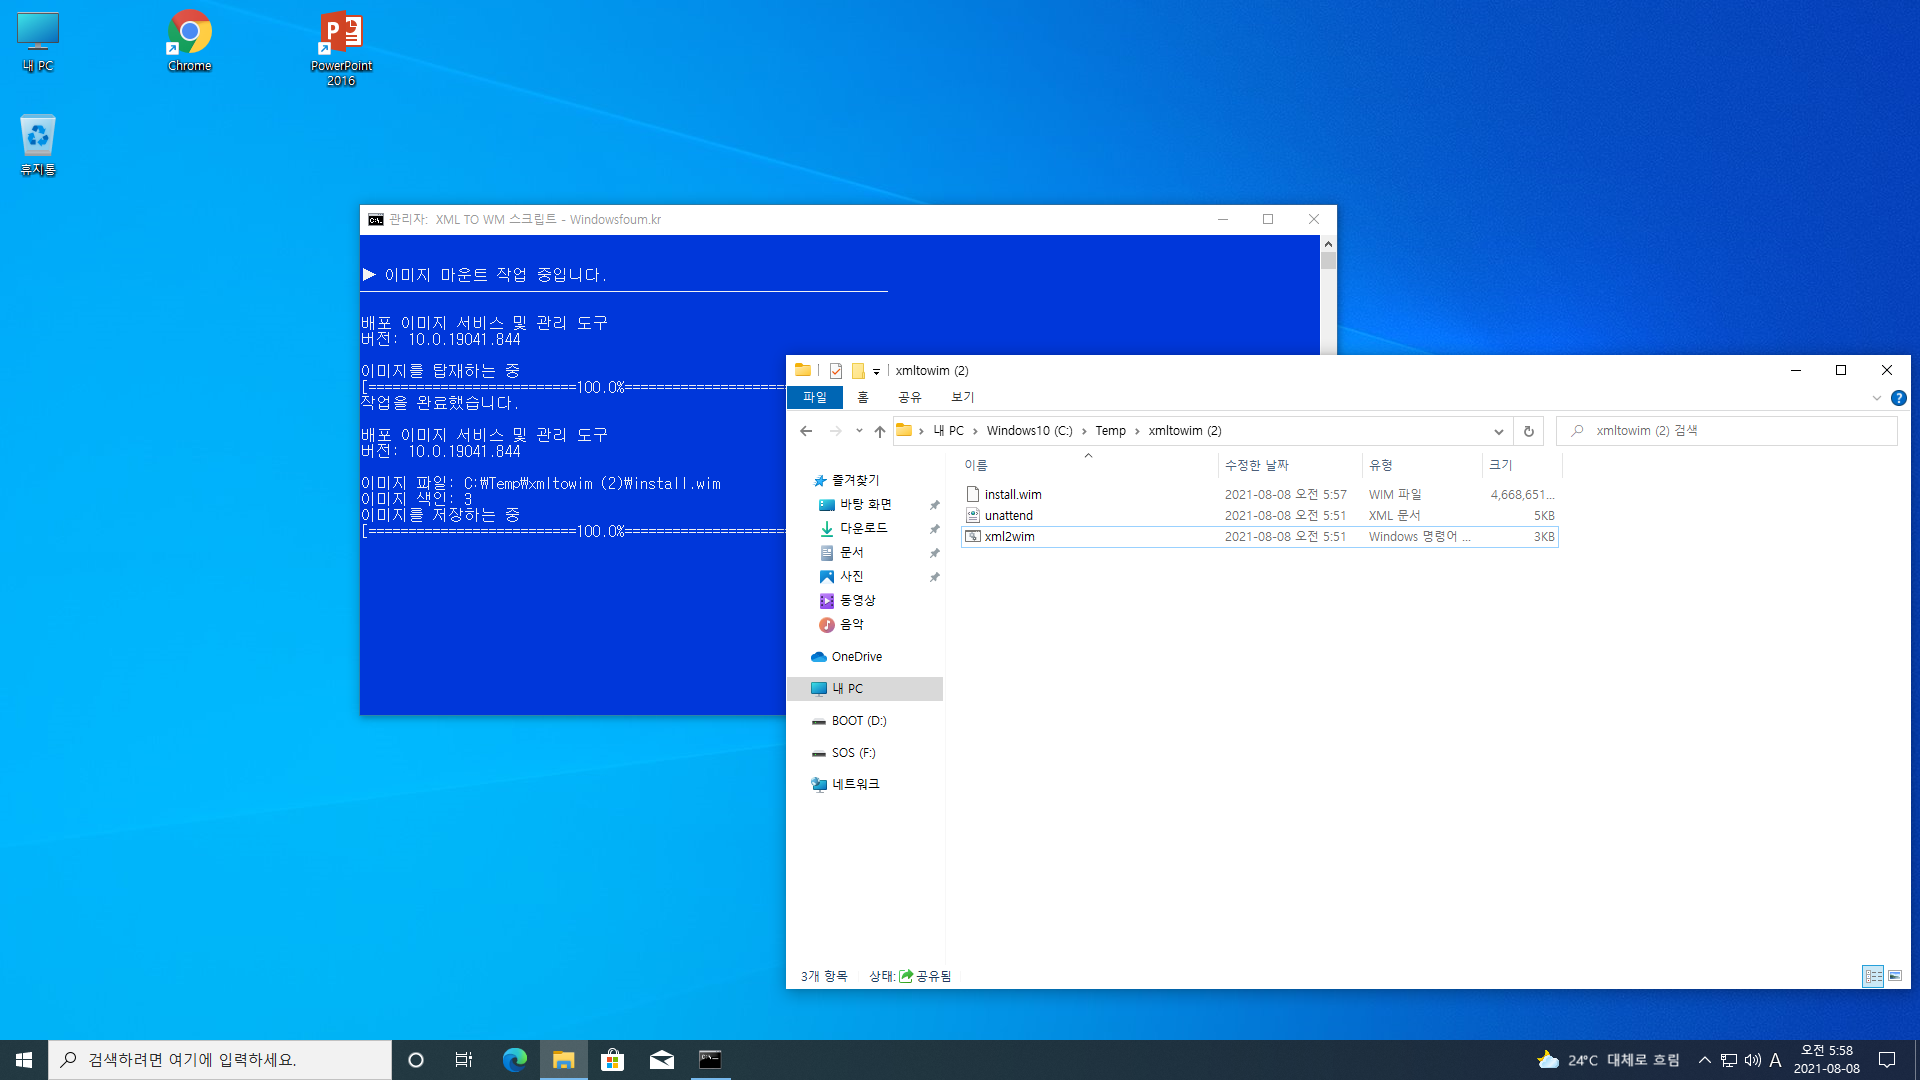Click the unattend XML file icon

click(x=973, y=515)
